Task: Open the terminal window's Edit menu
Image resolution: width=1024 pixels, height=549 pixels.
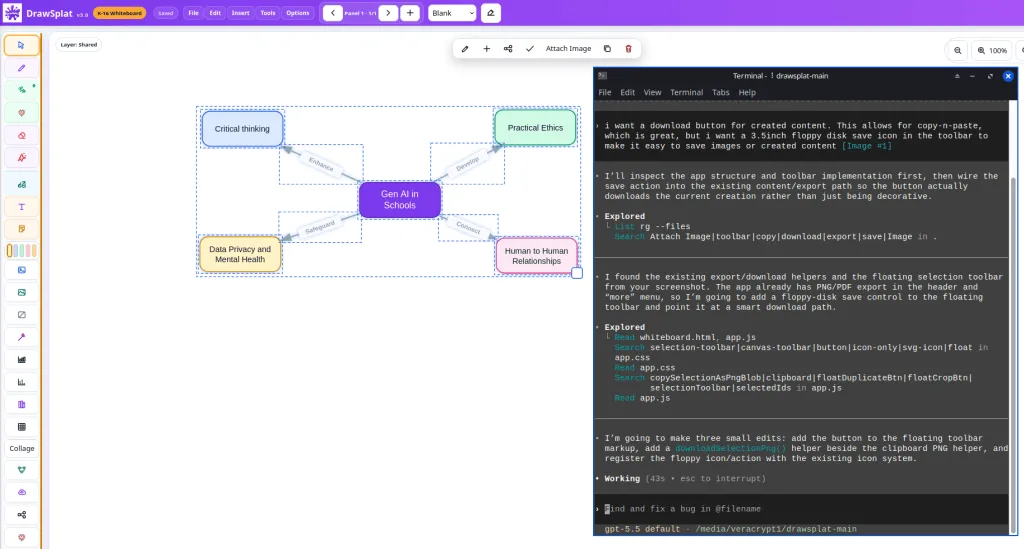Action: 628,93
